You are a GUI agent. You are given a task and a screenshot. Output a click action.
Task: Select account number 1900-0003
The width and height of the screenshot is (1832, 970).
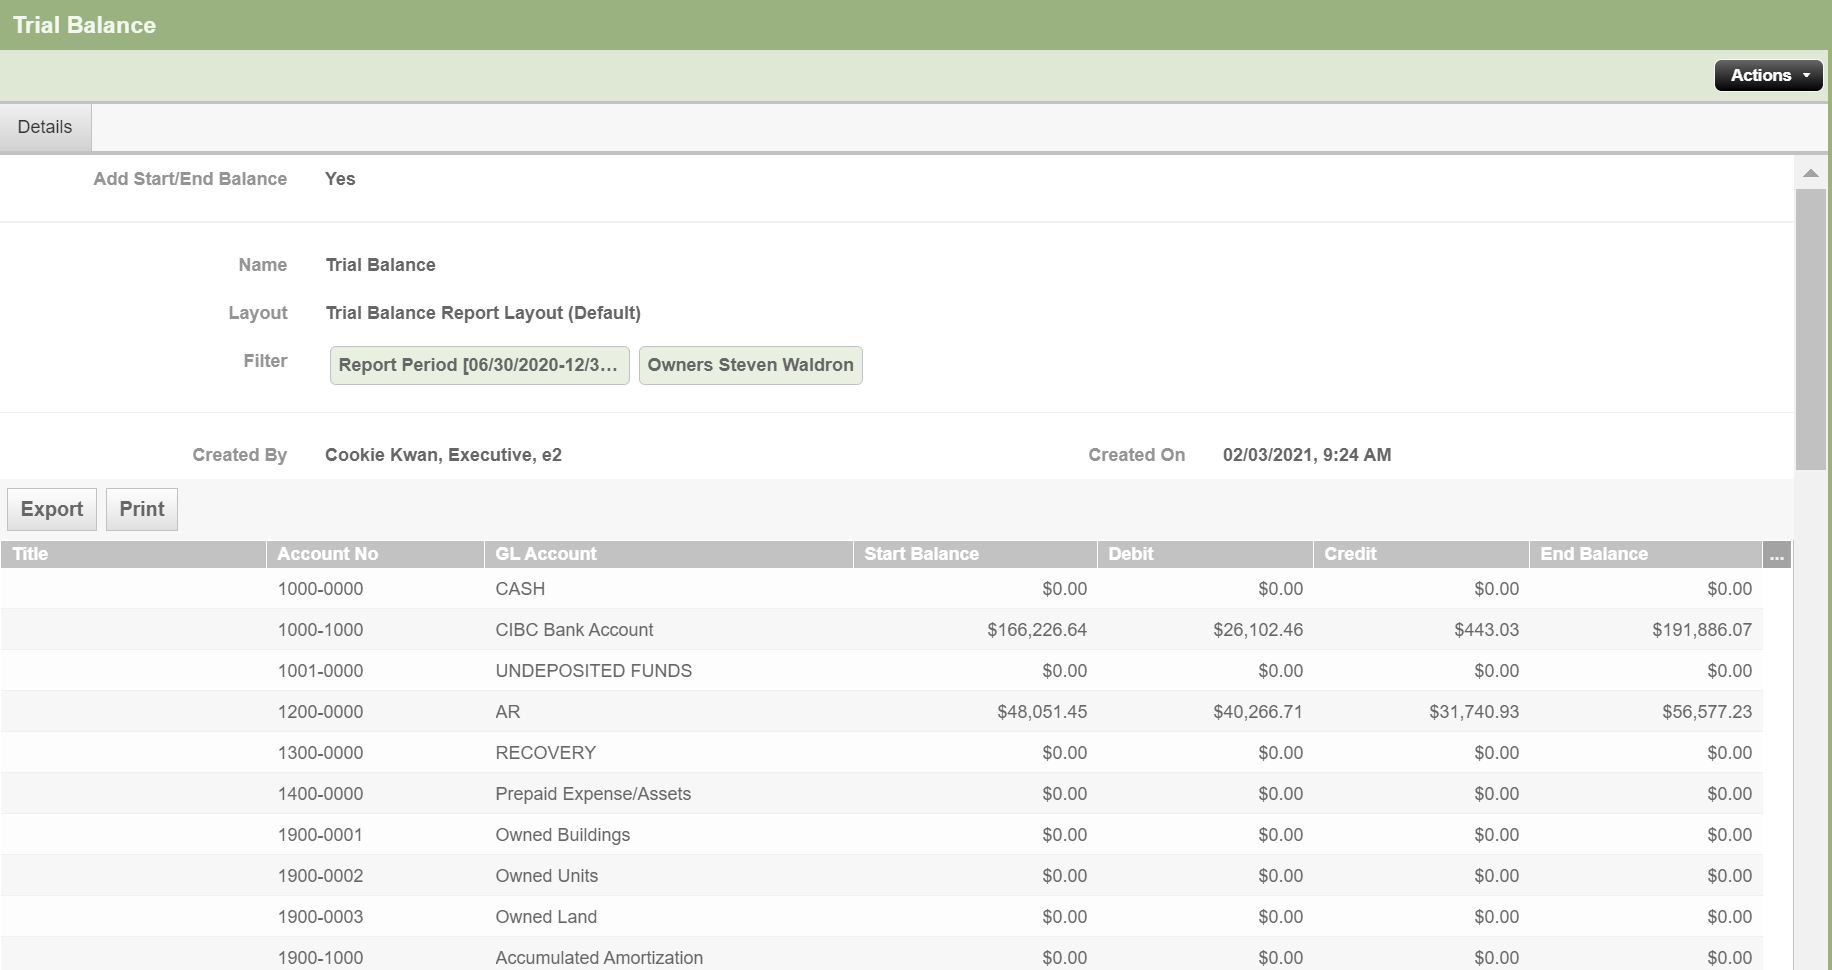(320, 917)
